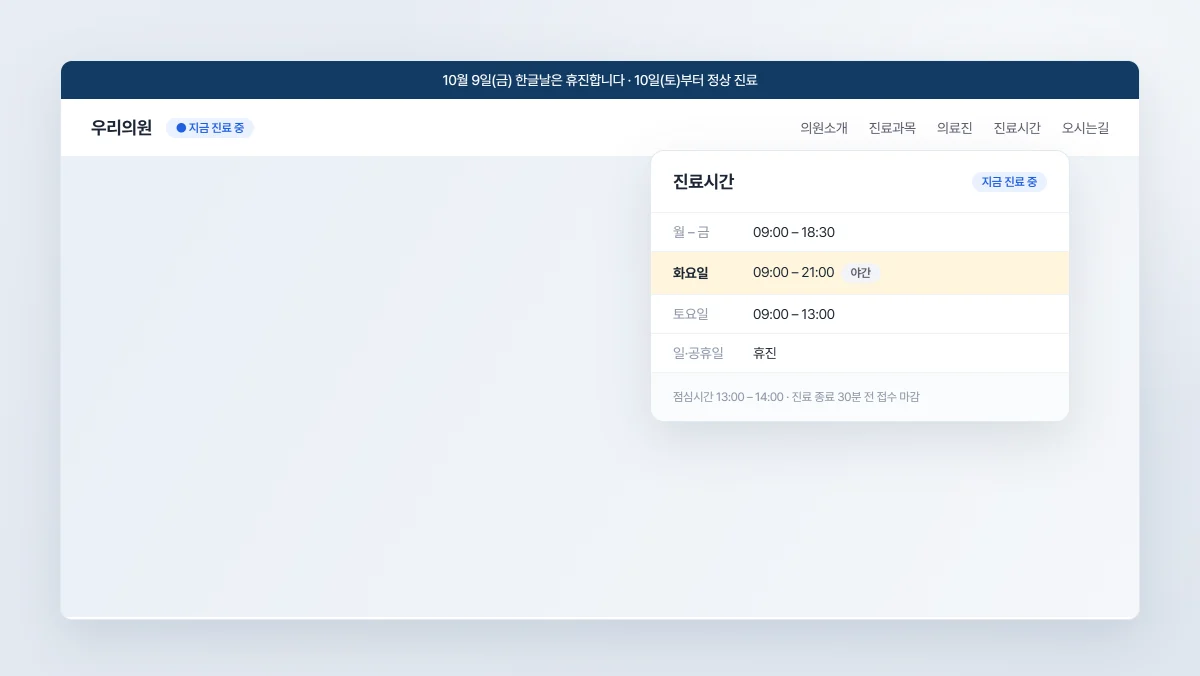Select the 월 – 금 row label
The height and width of the screenshot is (676, 1200).
click(691, 232)
